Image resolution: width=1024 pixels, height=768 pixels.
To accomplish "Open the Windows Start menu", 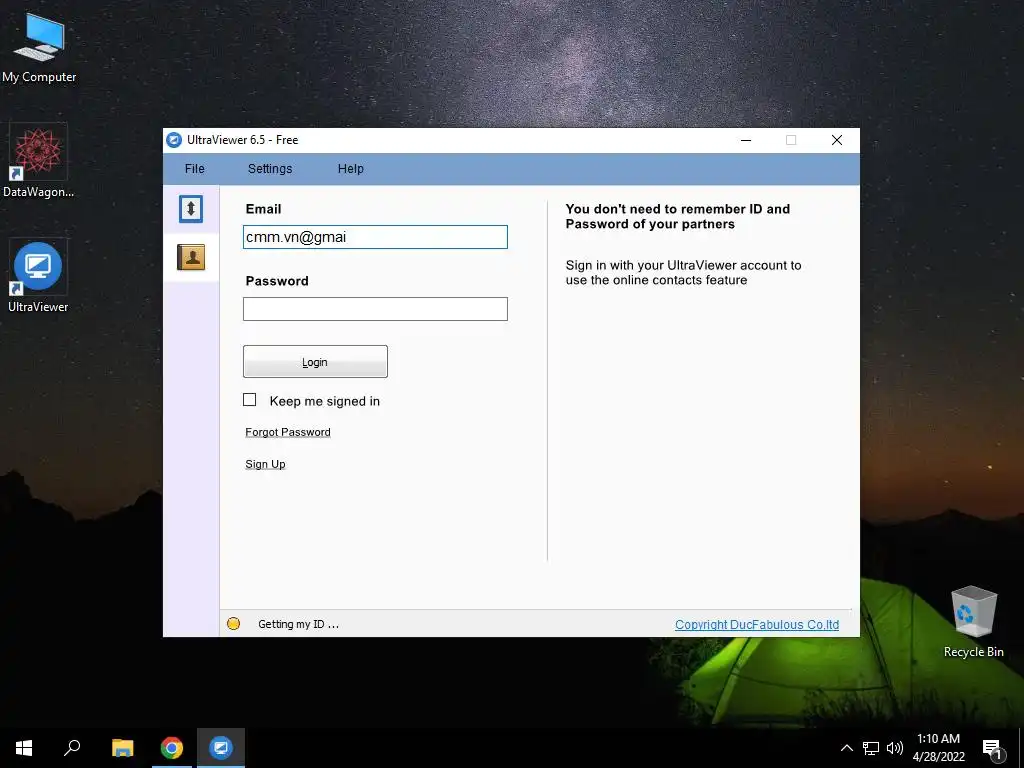I will point(24,748).
